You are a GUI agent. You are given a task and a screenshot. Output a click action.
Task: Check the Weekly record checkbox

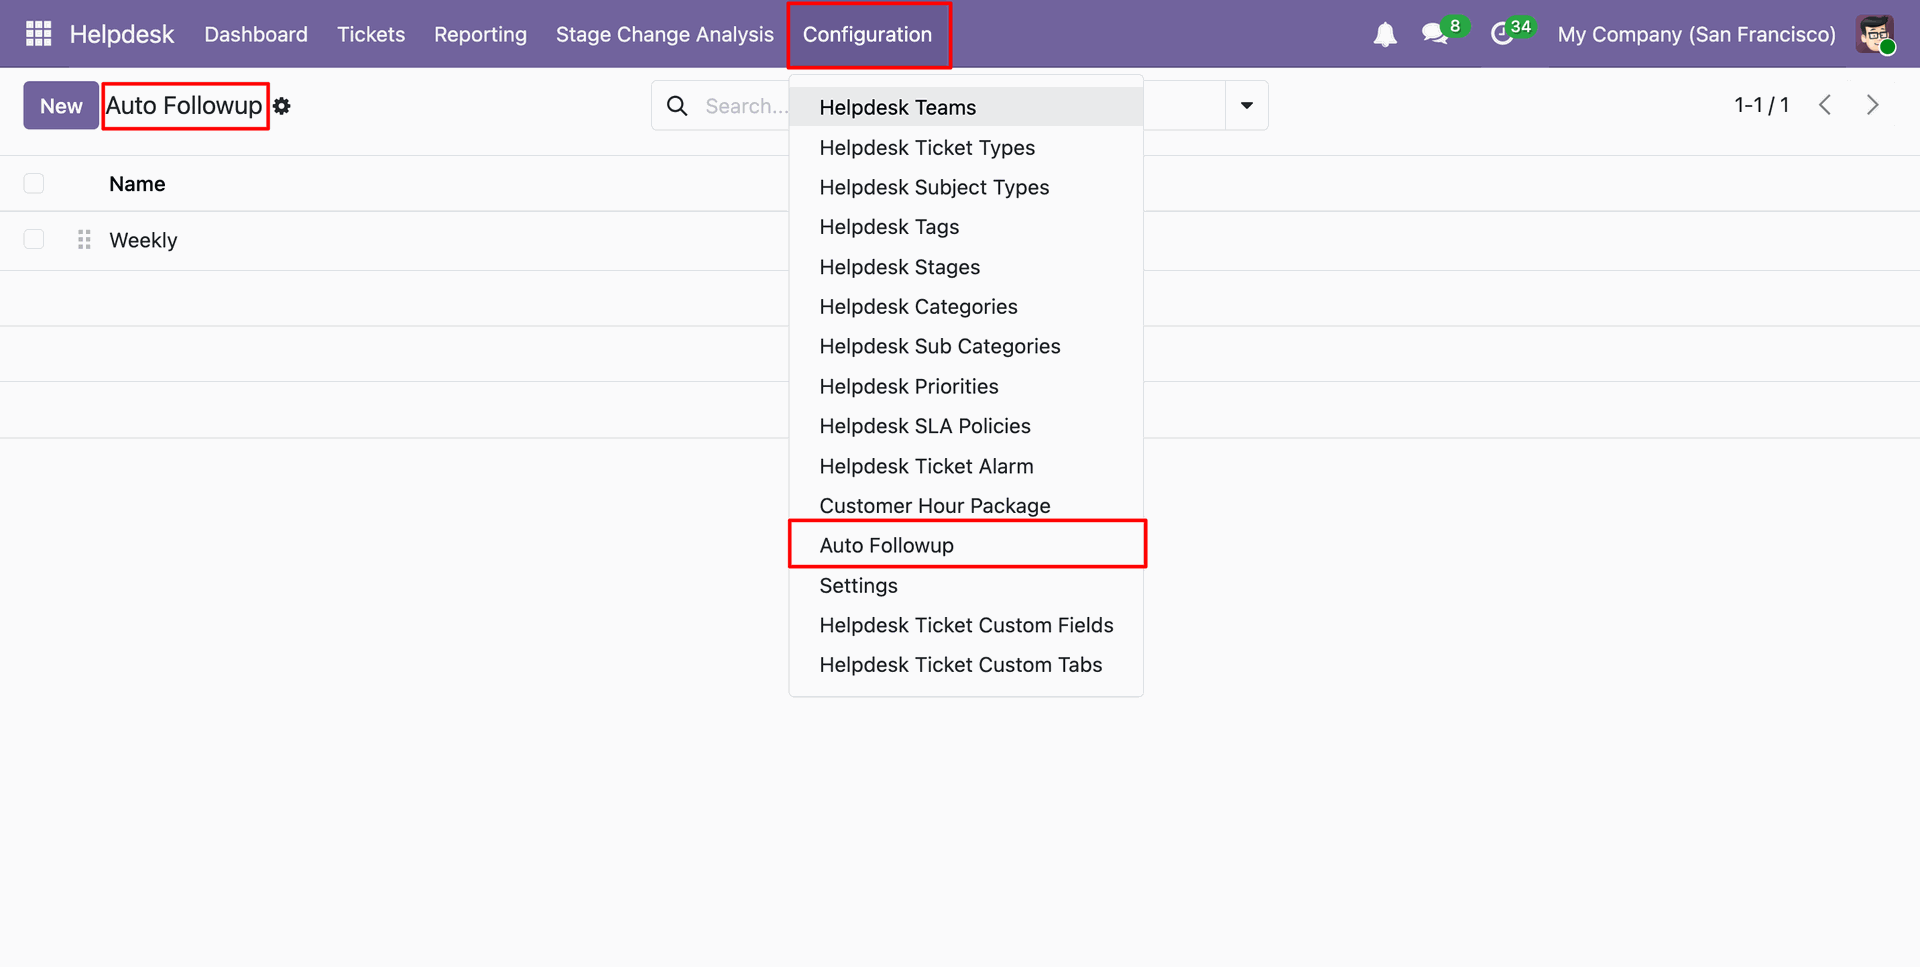click(x=34, y=240)
